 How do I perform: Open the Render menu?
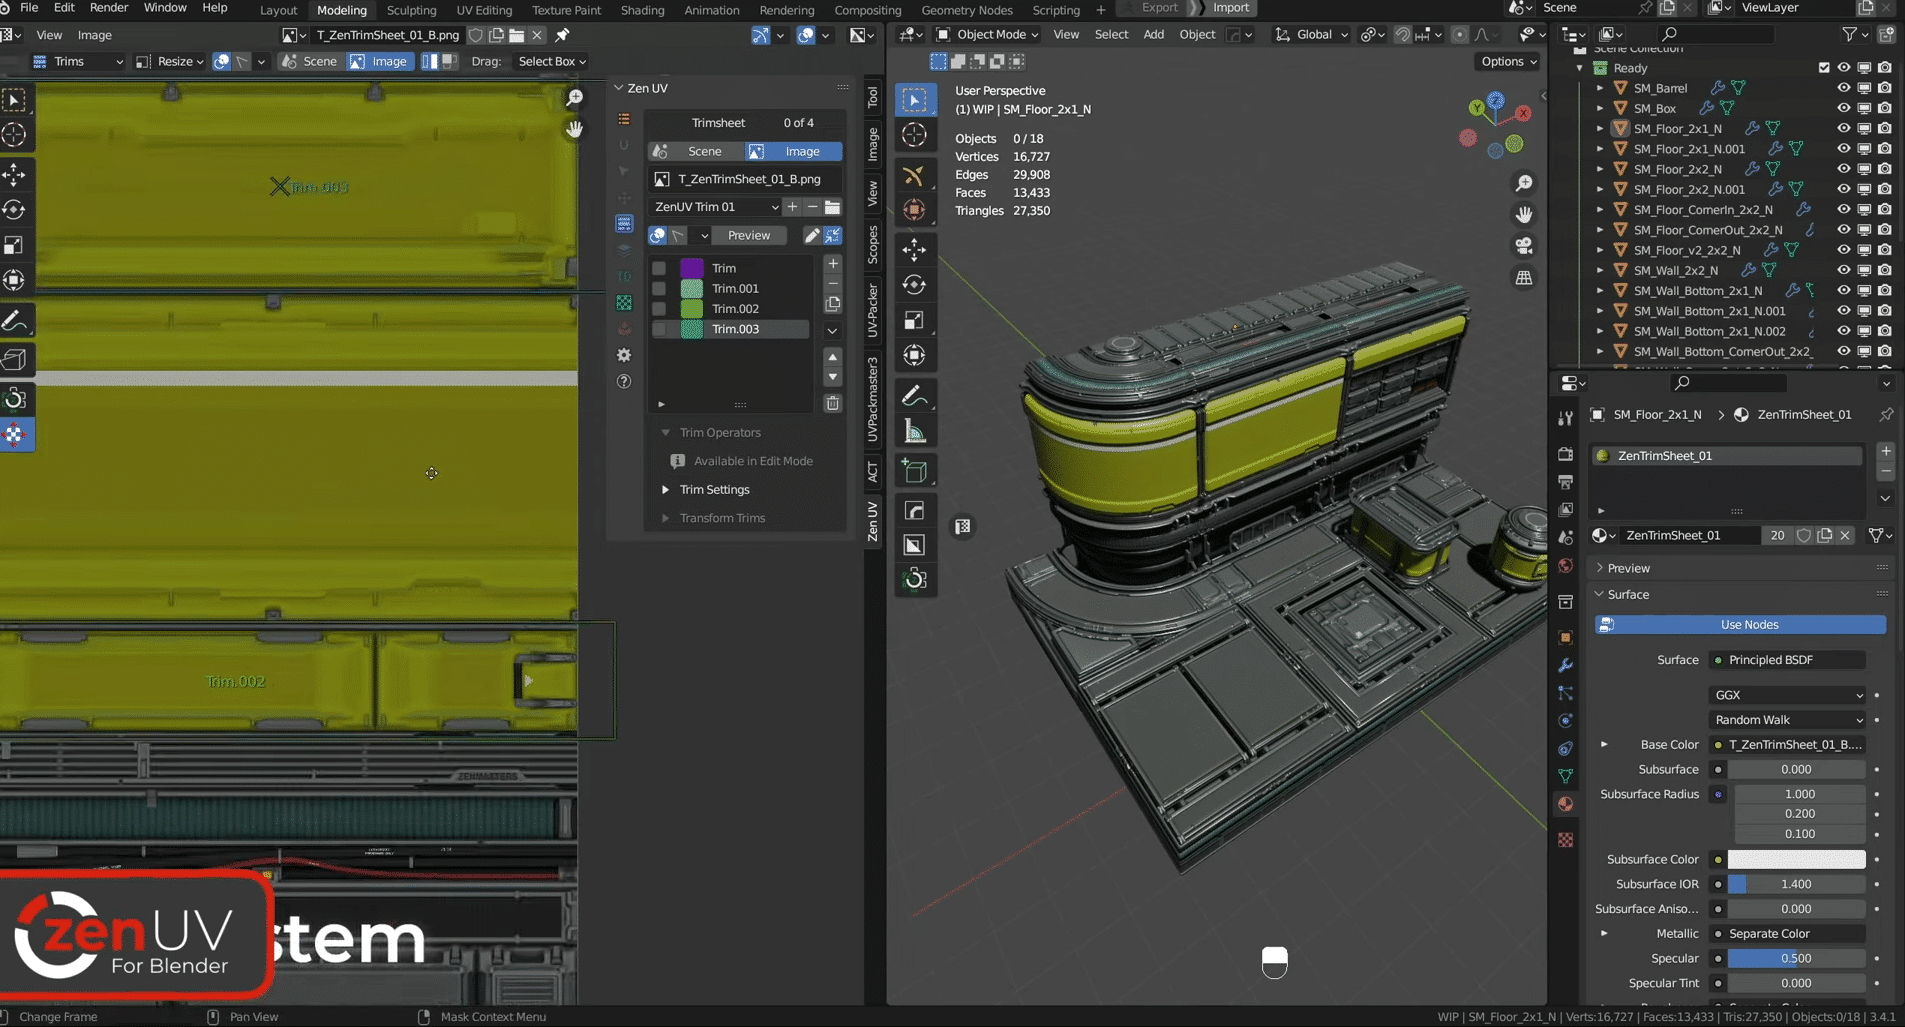point(109,8)
